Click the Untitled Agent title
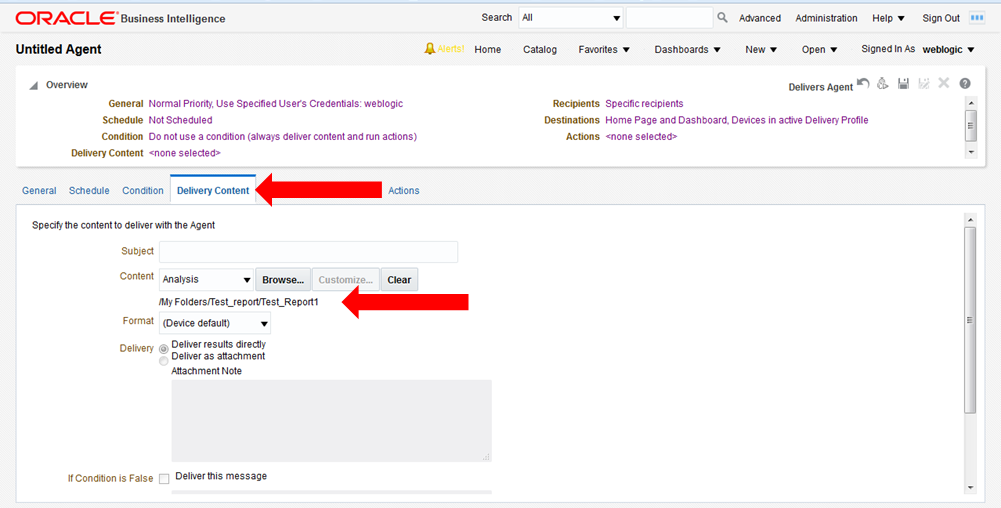Image resolution: width=1001 pixels, height=508 pixels. (x=59, y=49)
